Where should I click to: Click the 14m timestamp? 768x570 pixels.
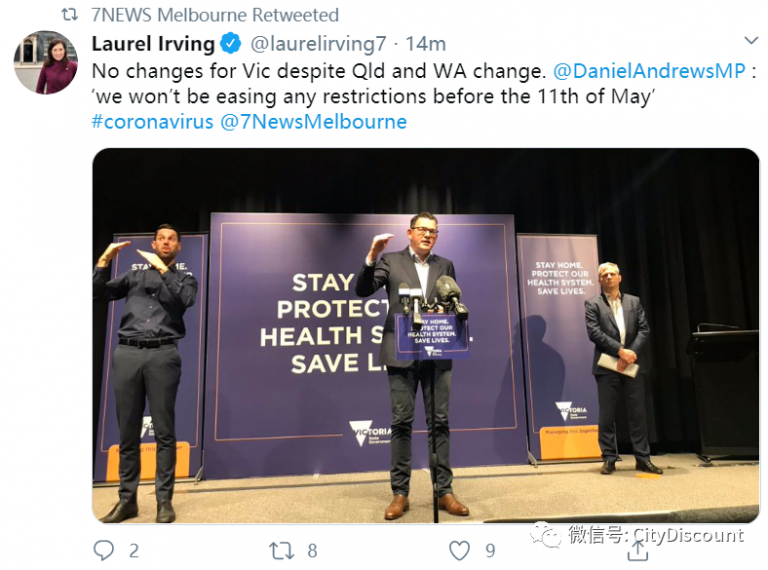(426, 44)
